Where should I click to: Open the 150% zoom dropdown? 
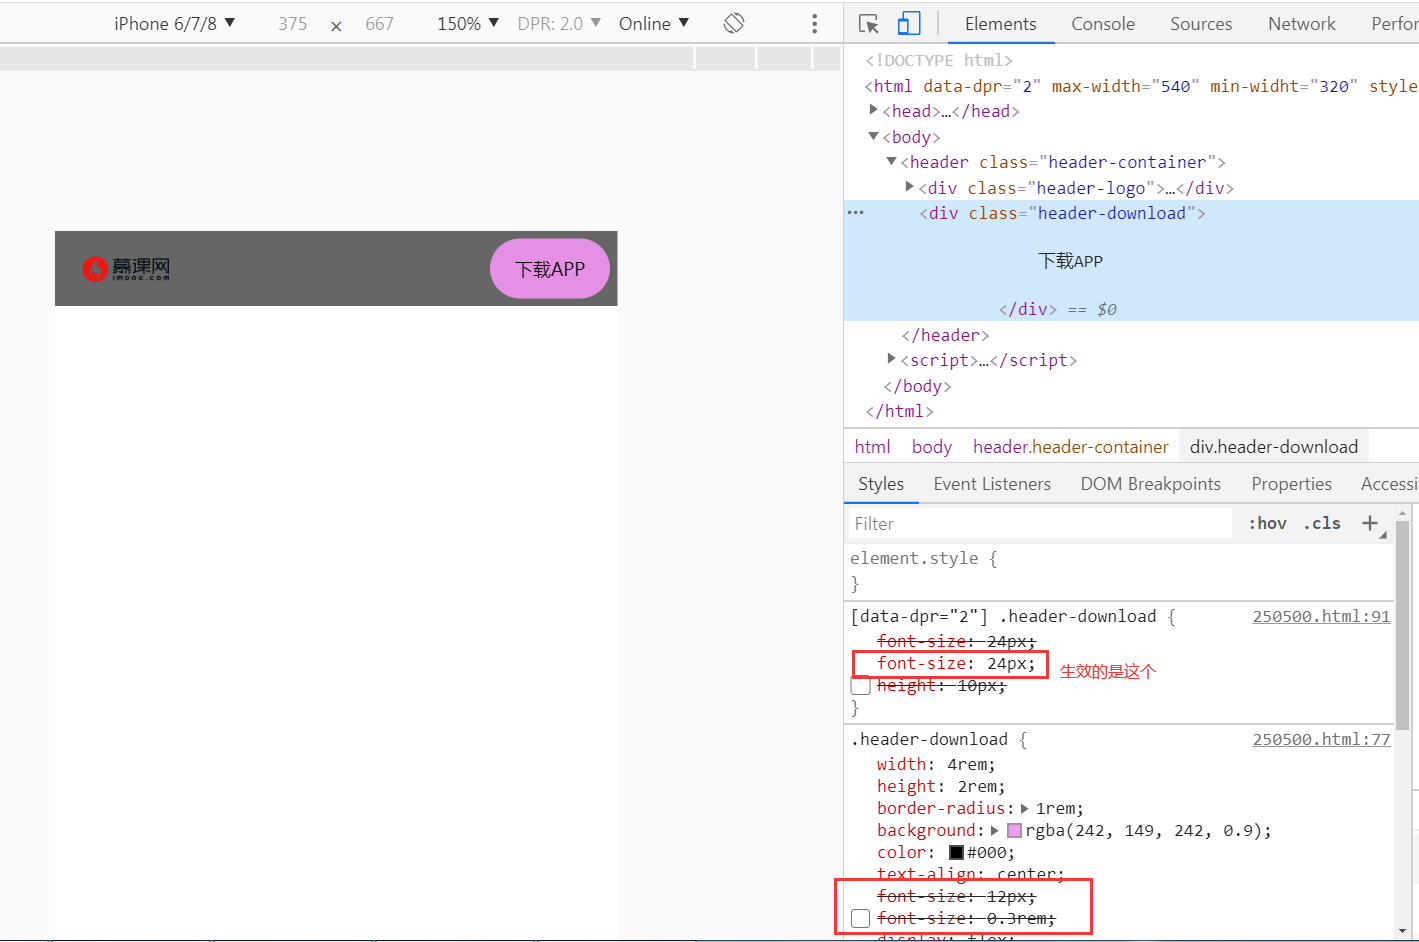pyautogui.click(x=468, y=23)
